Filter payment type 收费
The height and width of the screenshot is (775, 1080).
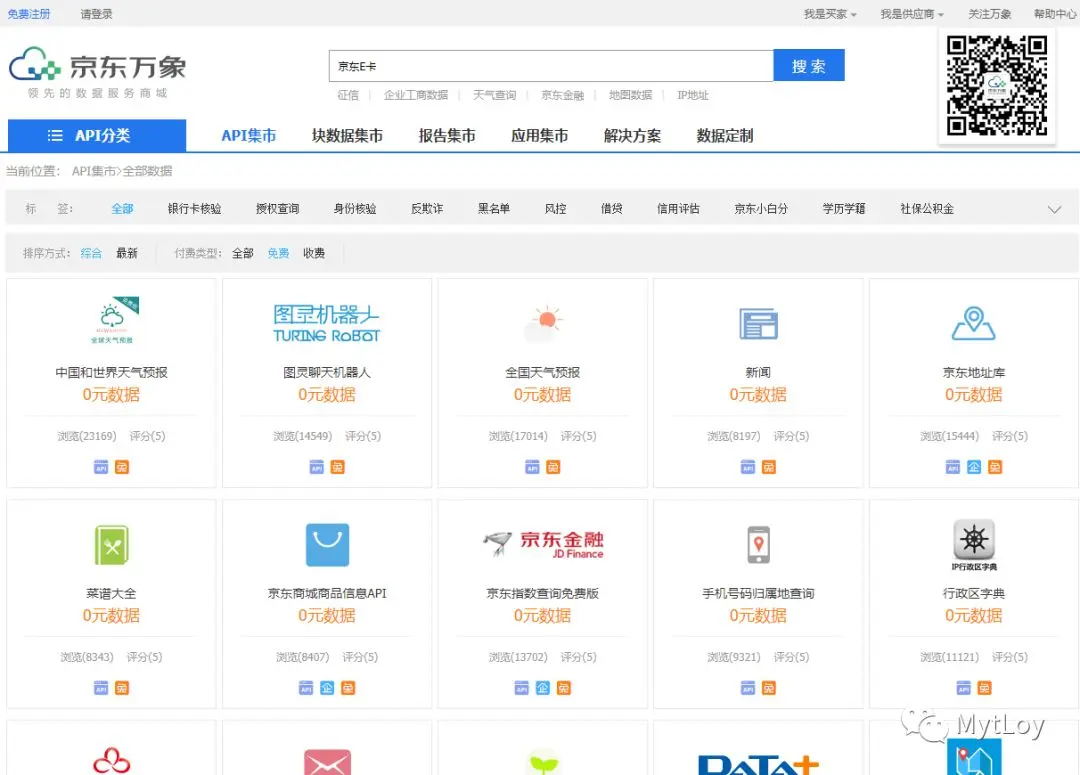[x=314, y=254]
